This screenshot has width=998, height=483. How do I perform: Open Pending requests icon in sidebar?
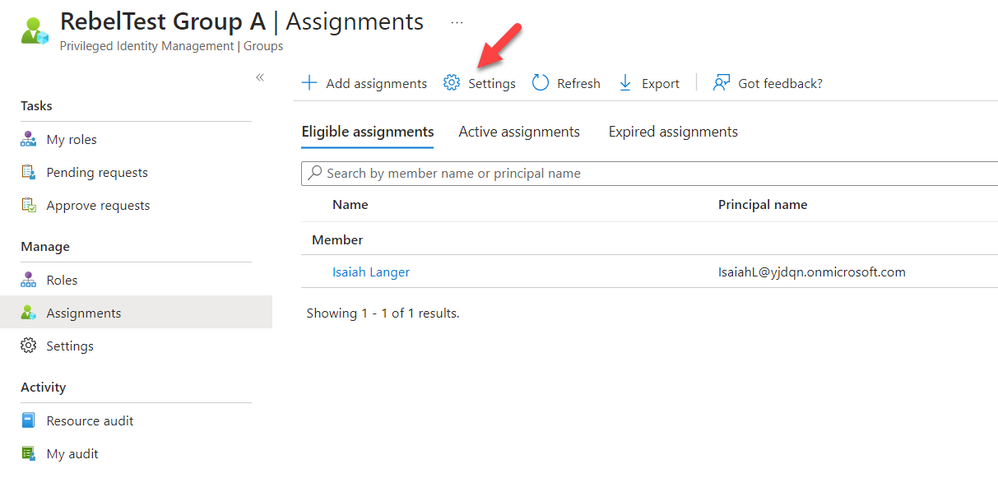tap(28, 173)
